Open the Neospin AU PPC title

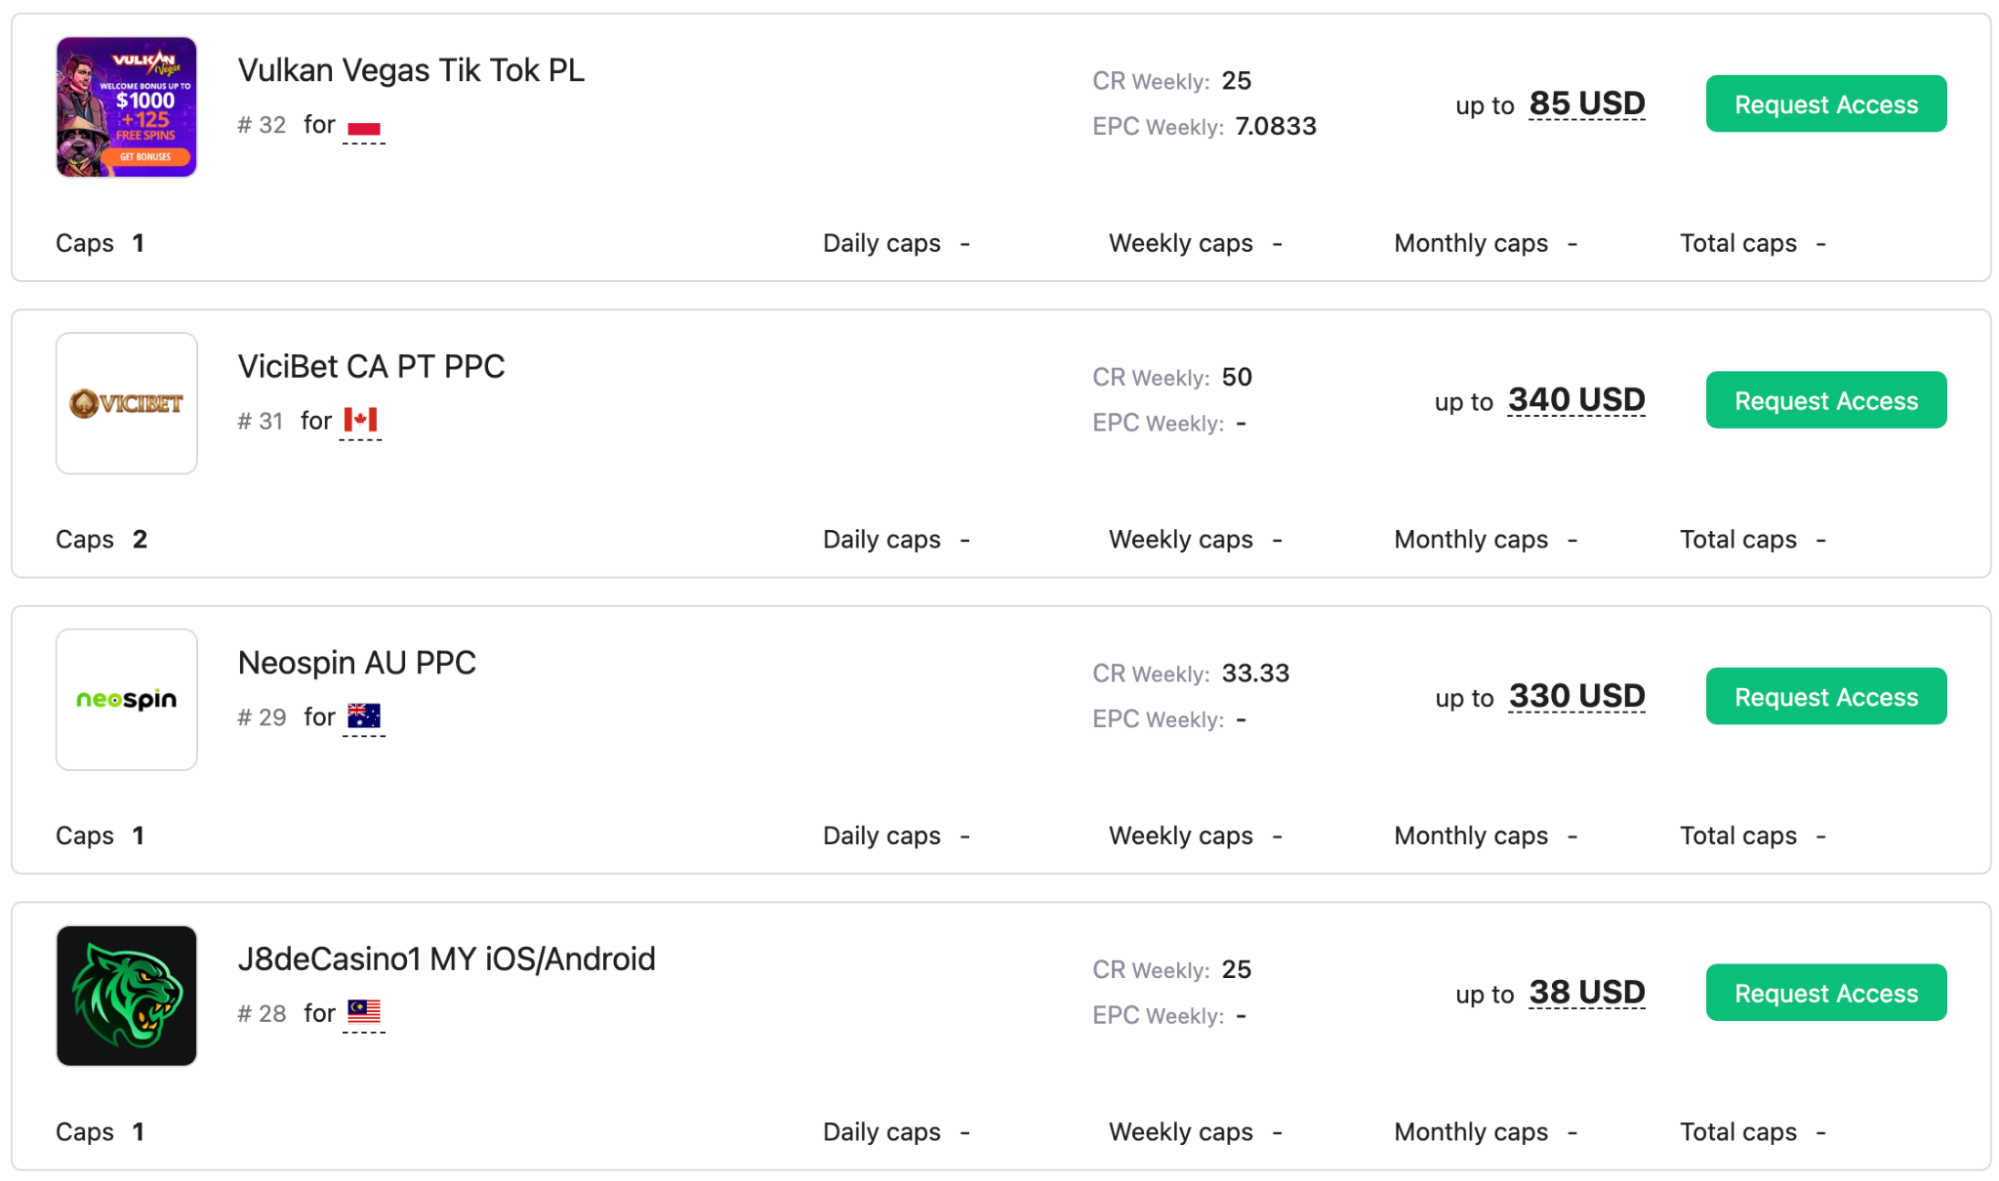[x=357, y=662]
